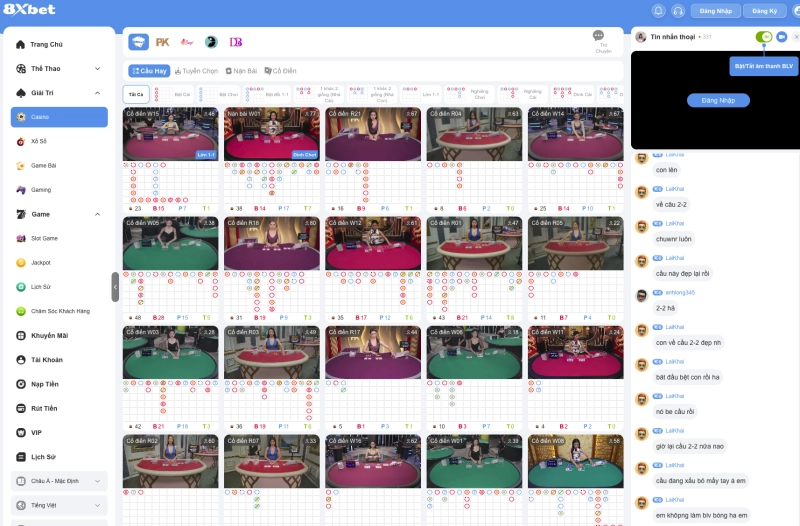Click Đăng Nhập in the top header
800x526 pixels.
(715, 11)
